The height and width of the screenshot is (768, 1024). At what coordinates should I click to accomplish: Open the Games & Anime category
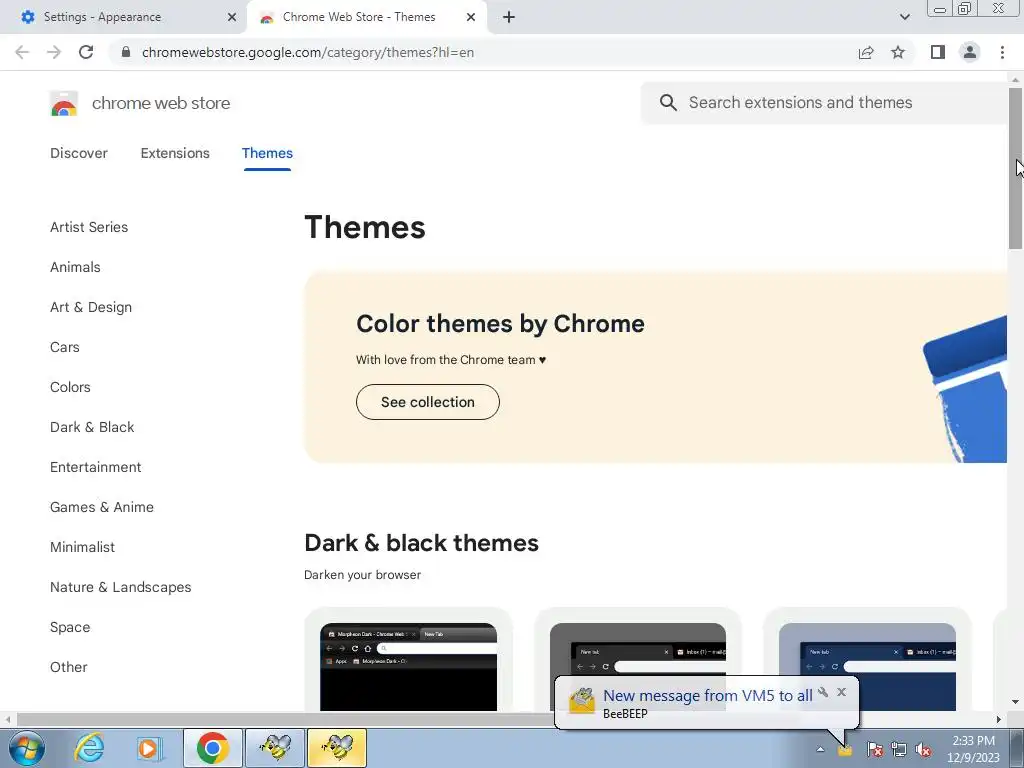pos(102,507)
